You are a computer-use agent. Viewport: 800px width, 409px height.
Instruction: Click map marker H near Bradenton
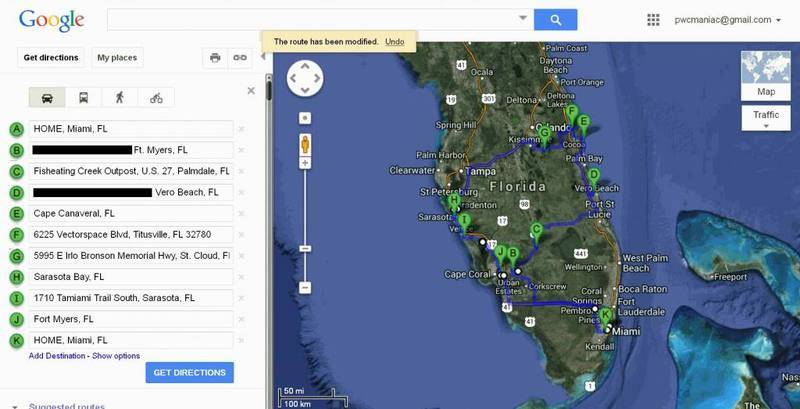(453, 203)
